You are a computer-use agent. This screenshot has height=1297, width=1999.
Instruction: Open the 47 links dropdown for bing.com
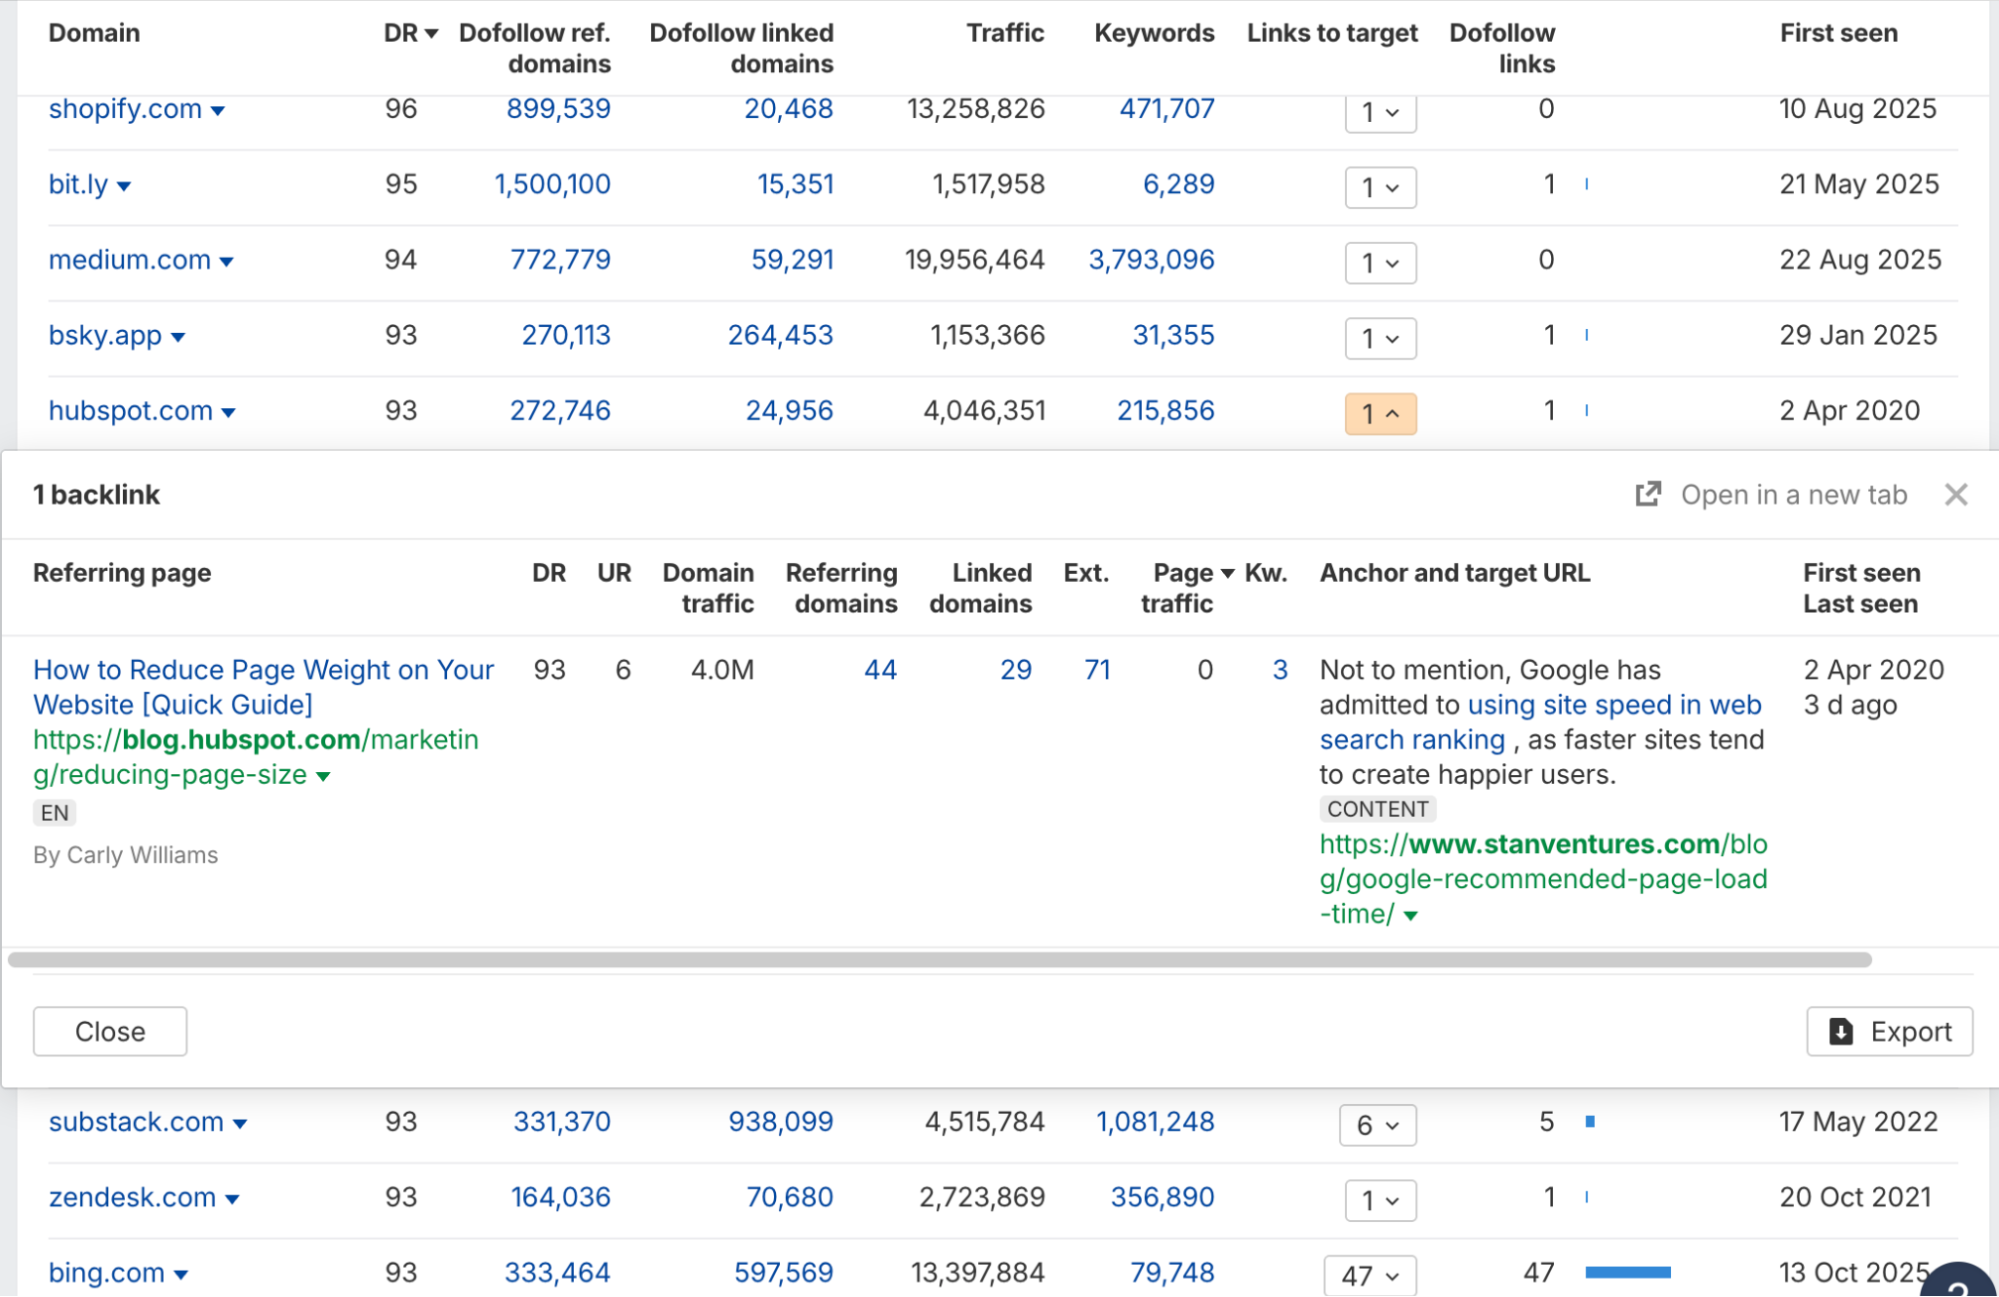point(1368,1274)
